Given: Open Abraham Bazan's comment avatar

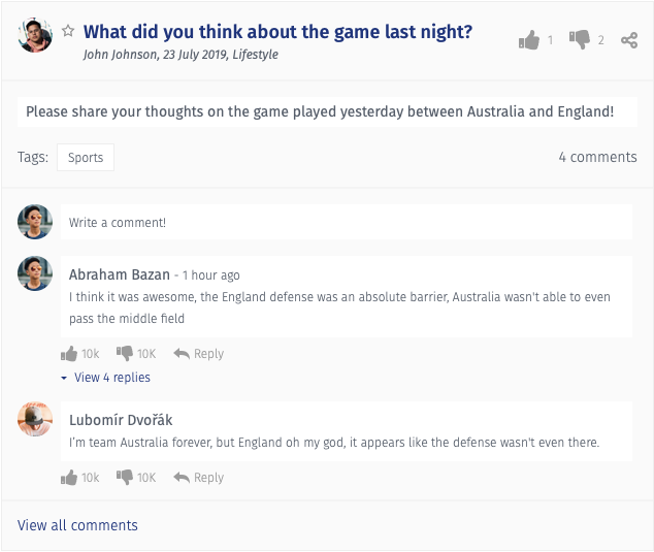Looking at the screenshot, I should [x=35, y=273].
